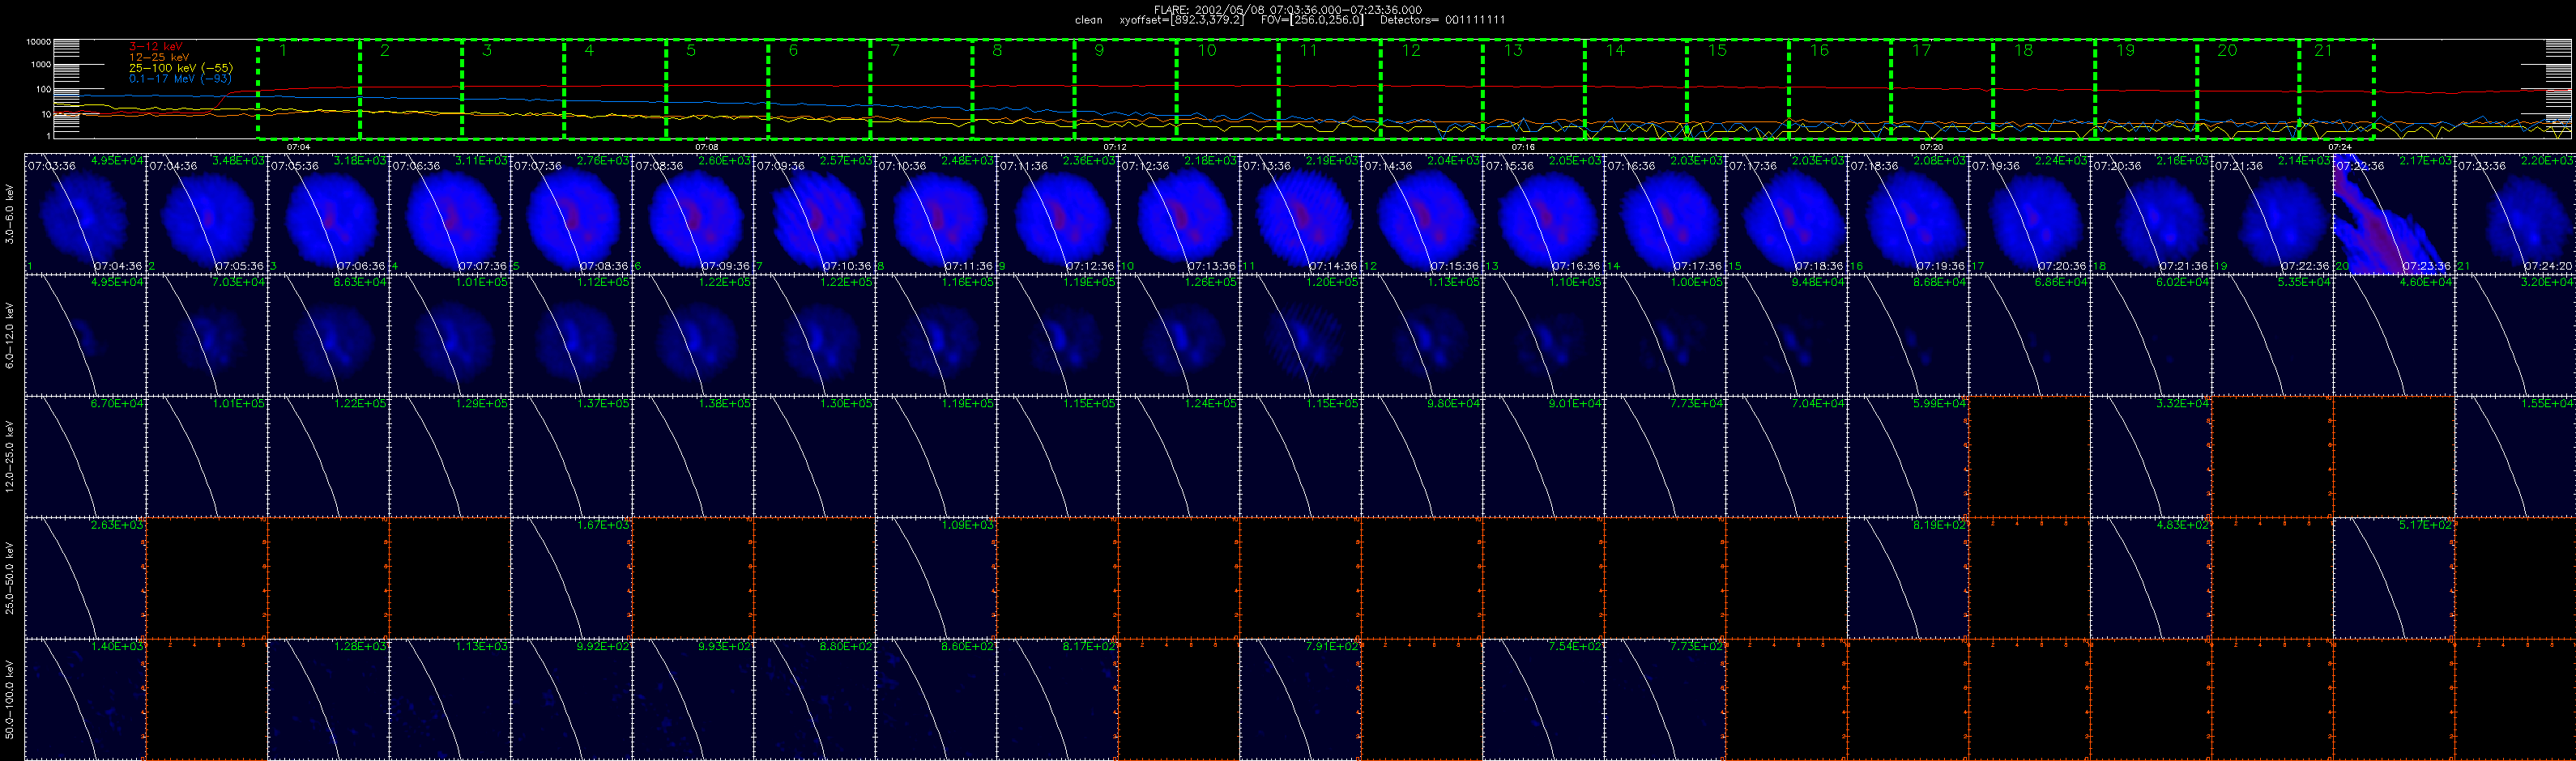The width and height of the screenshot is (2576, 761).
Task: Open the streaked 3.0-6.0 keV image at 07:22:36
Action: [2394, 214]
